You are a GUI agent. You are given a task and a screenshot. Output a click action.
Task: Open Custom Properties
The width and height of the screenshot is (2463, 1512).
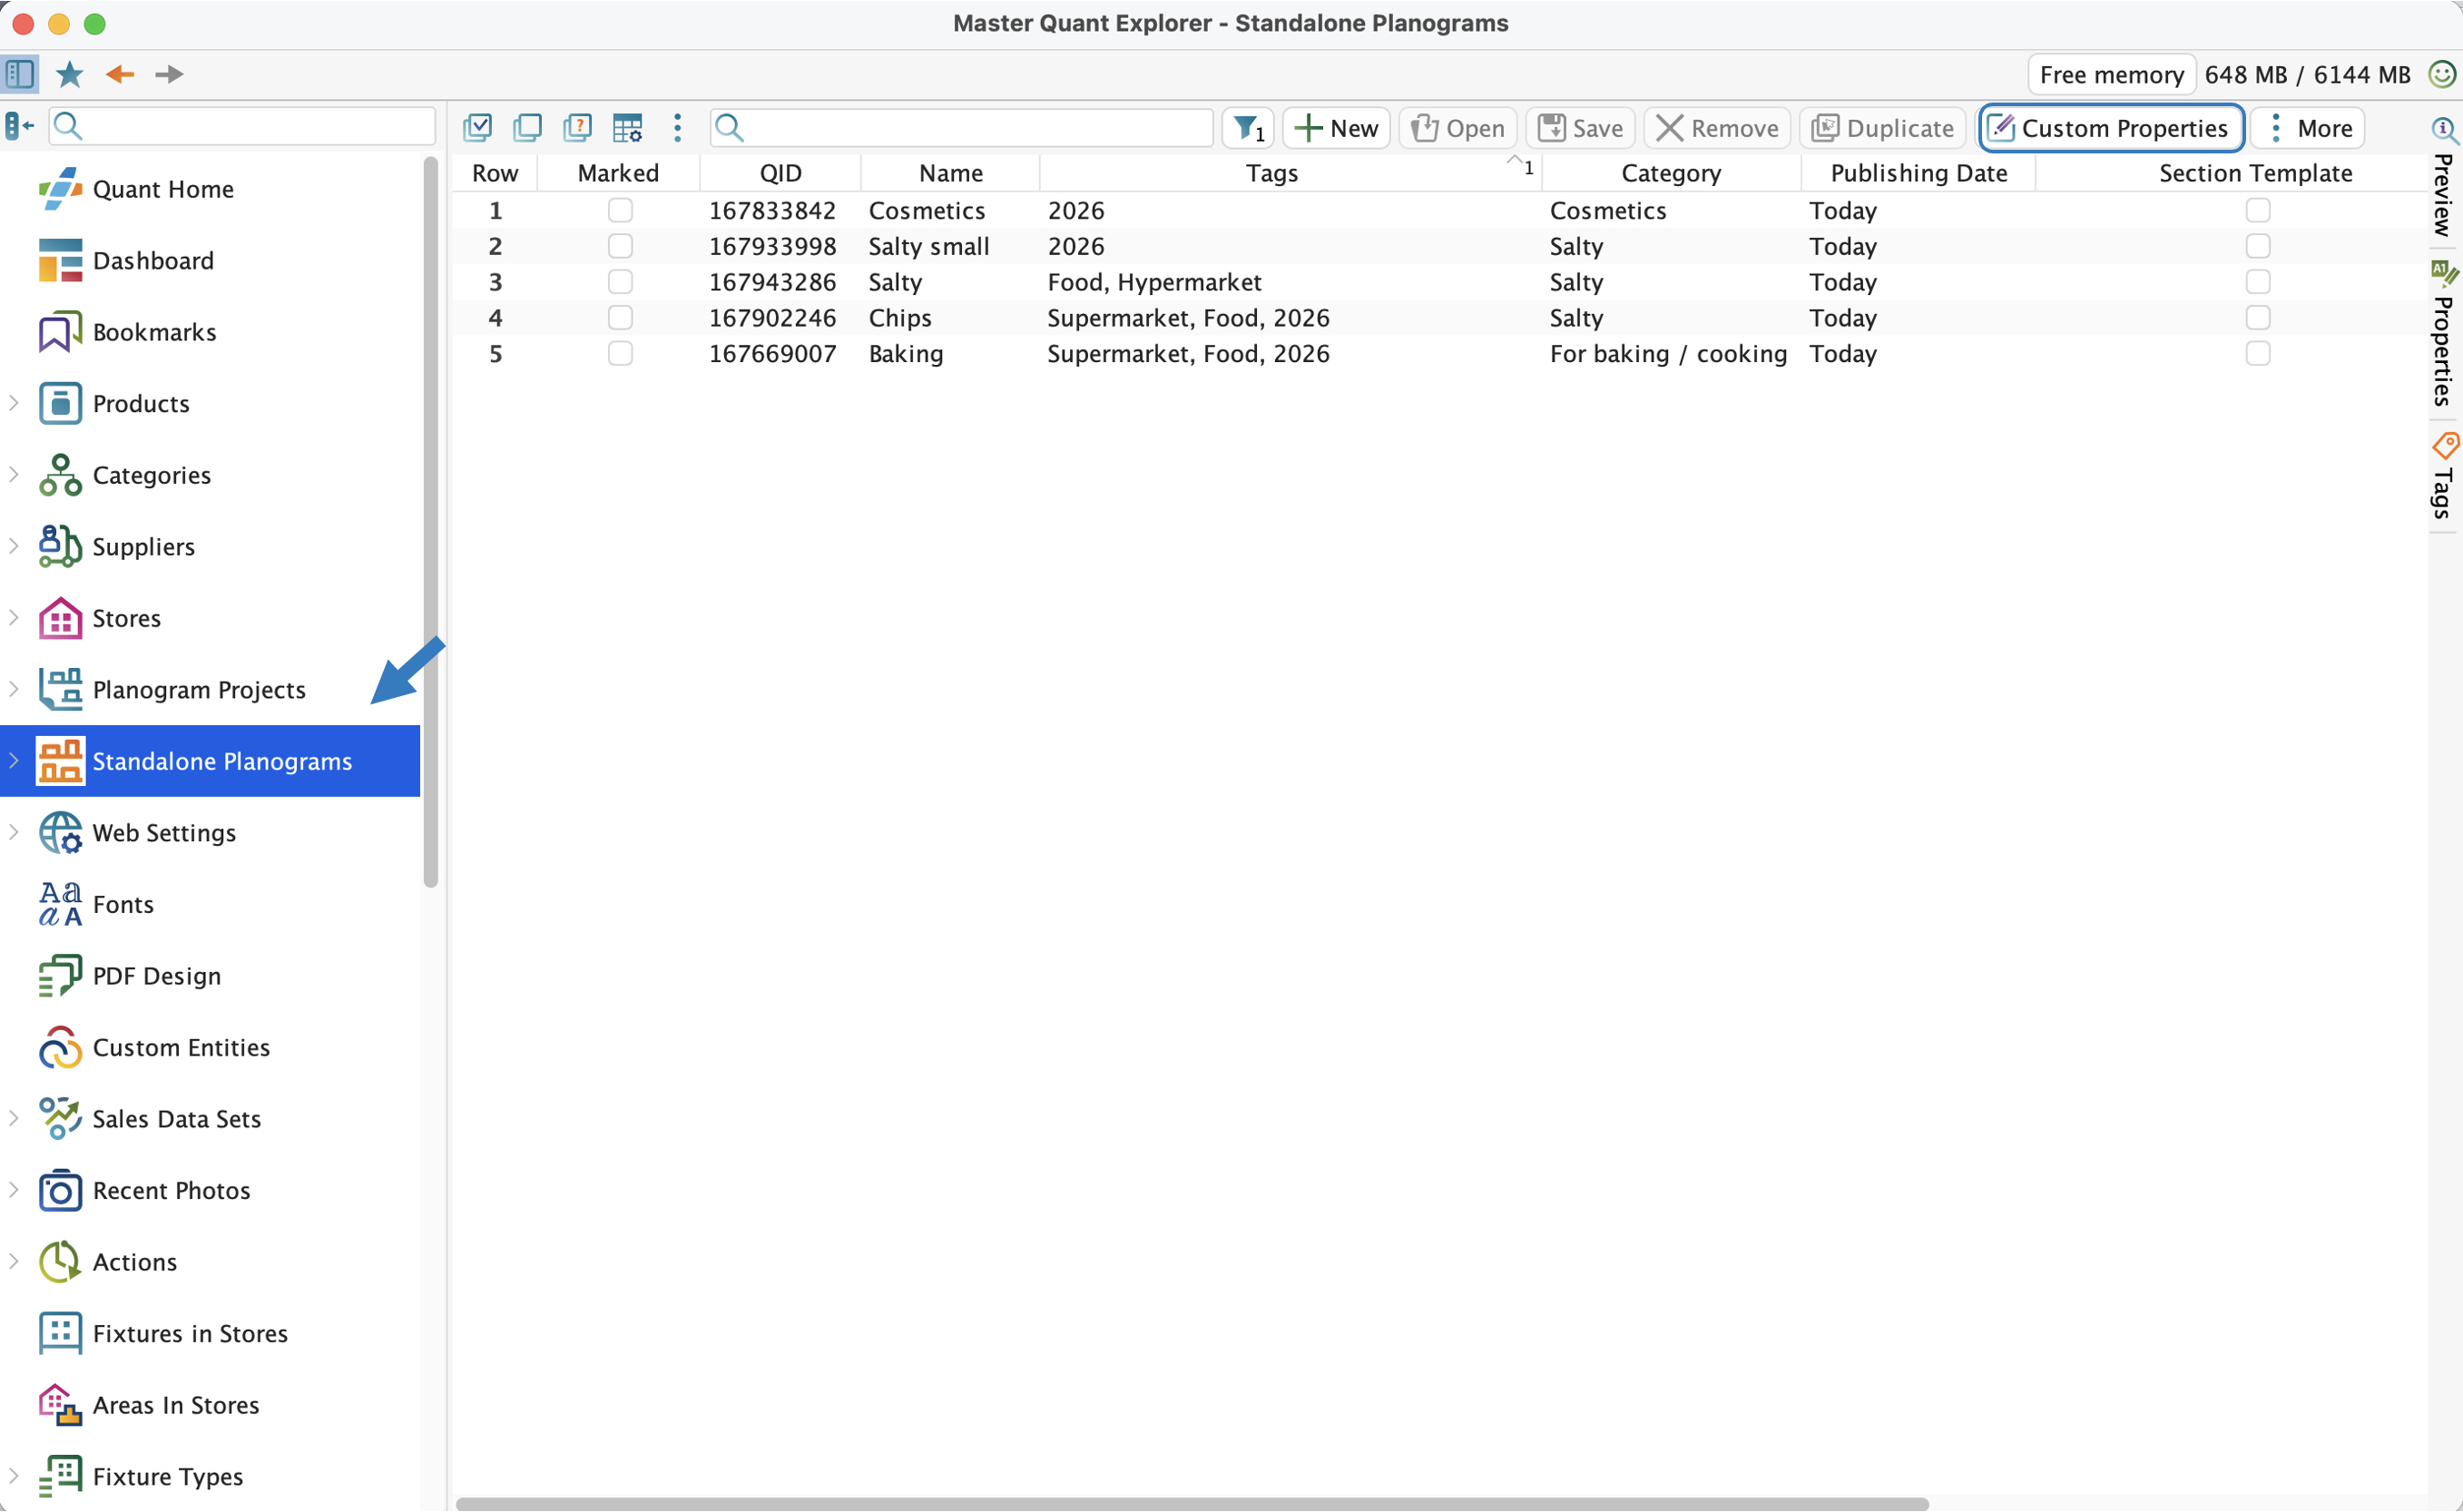point(2111,128)
